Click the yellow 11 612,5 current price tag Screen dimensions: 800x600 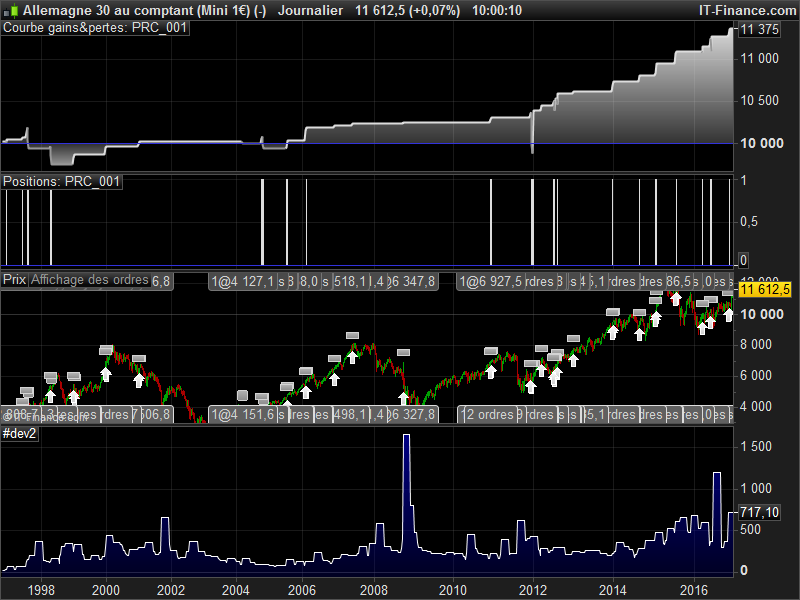click(x=765, y=289)
